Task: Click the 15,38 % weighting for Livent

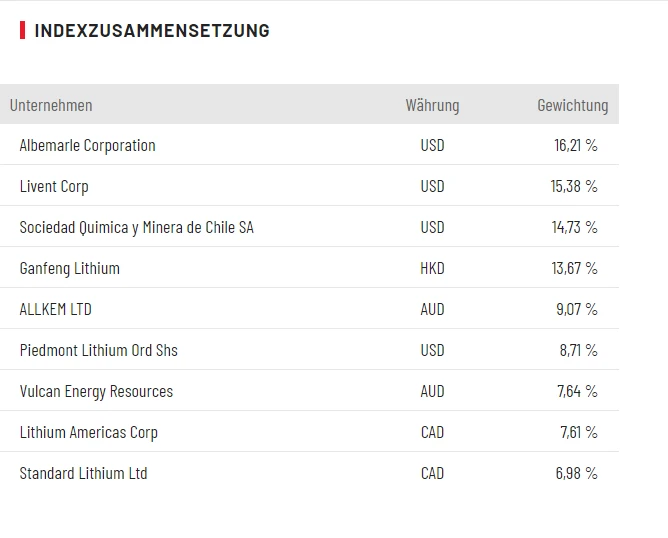Action: pos(574,186)
